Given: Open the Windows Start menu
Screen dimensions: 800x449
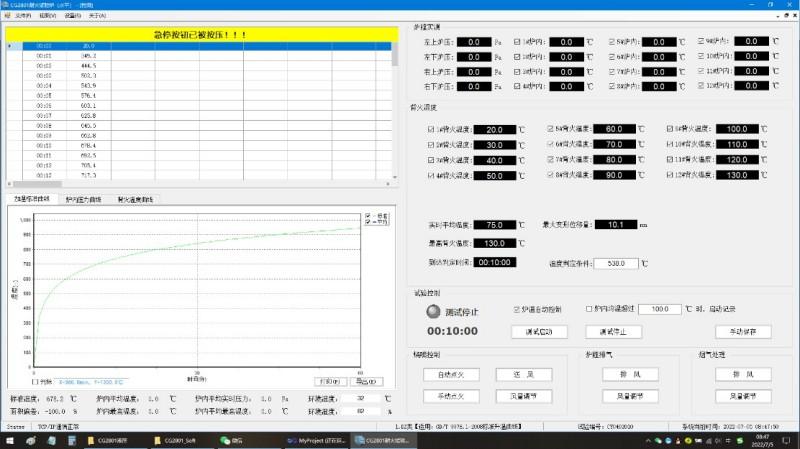Looking at the screenshot, I should coord(9,440).
